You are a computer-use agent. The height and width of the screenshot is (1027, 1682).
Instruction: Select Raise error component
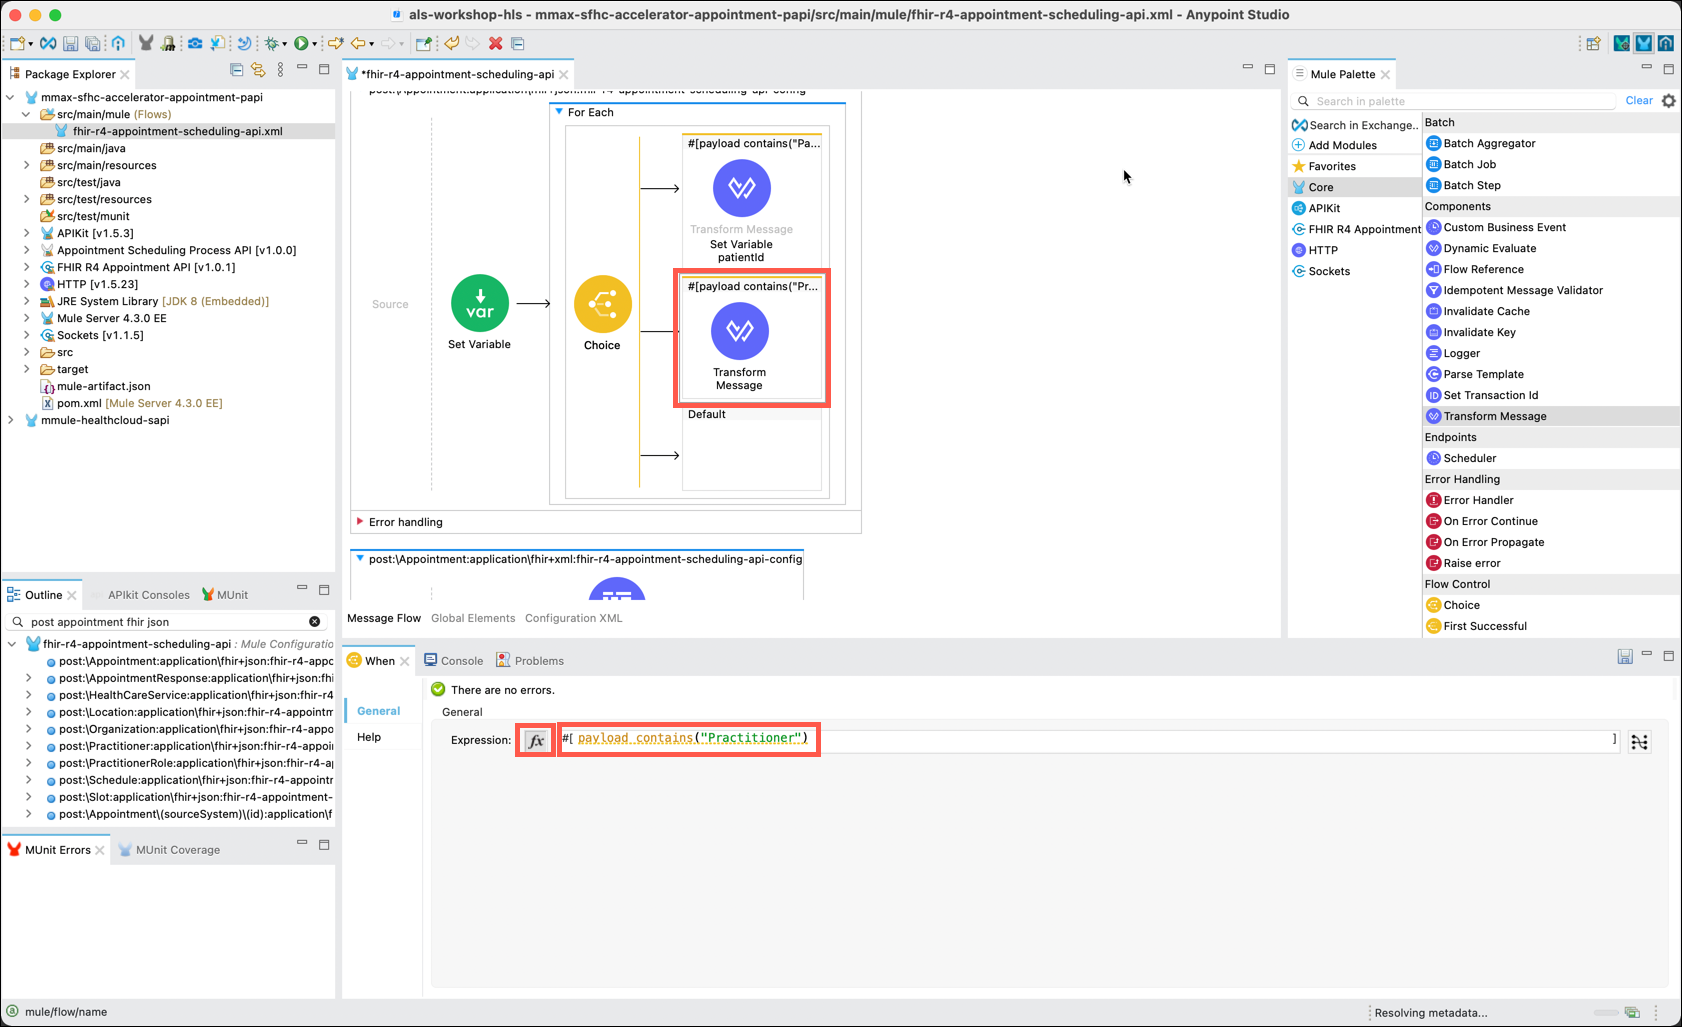(x=1463, y=563)
